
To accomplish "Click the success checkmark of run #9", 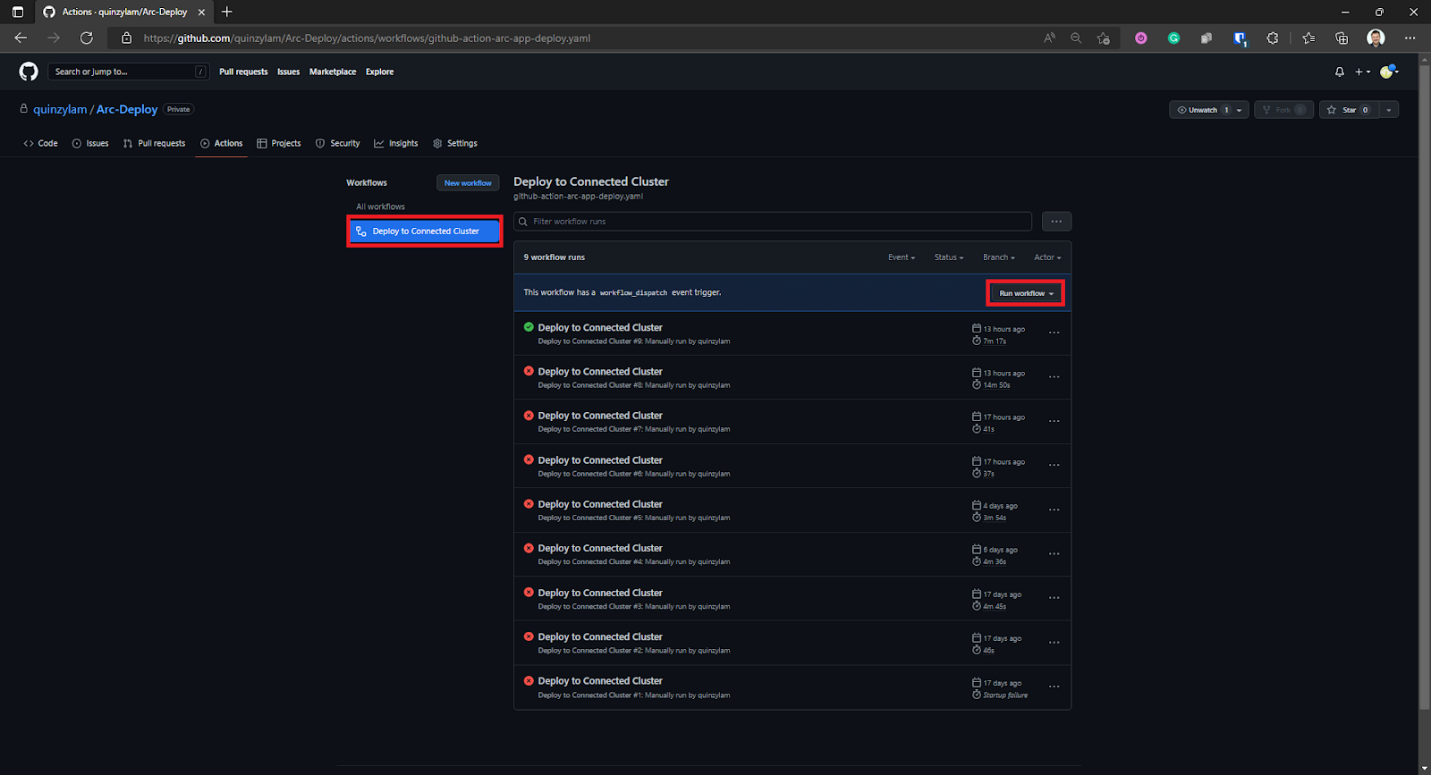I will coord(529,327).
